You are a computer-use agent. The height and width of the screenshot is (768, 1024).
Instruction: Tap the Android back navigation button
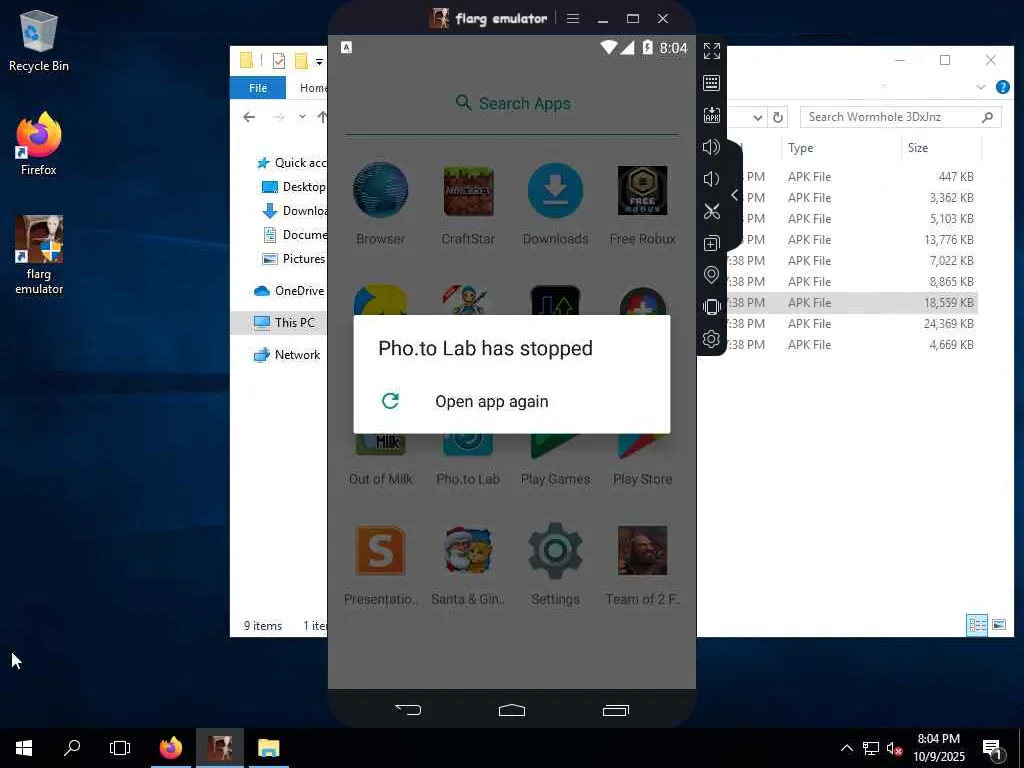408,710
